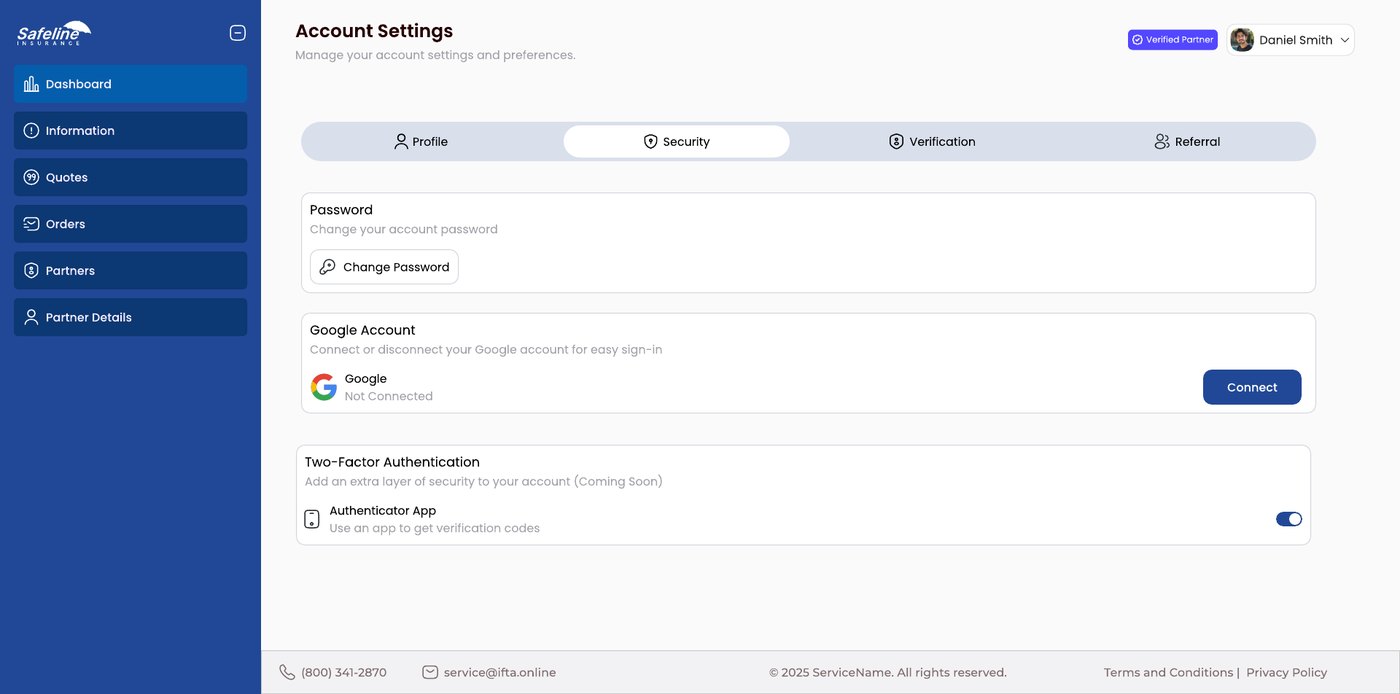Click the Account Settings page heading
This screenshot has width=1400, height=694.
(x=374, y=31)
